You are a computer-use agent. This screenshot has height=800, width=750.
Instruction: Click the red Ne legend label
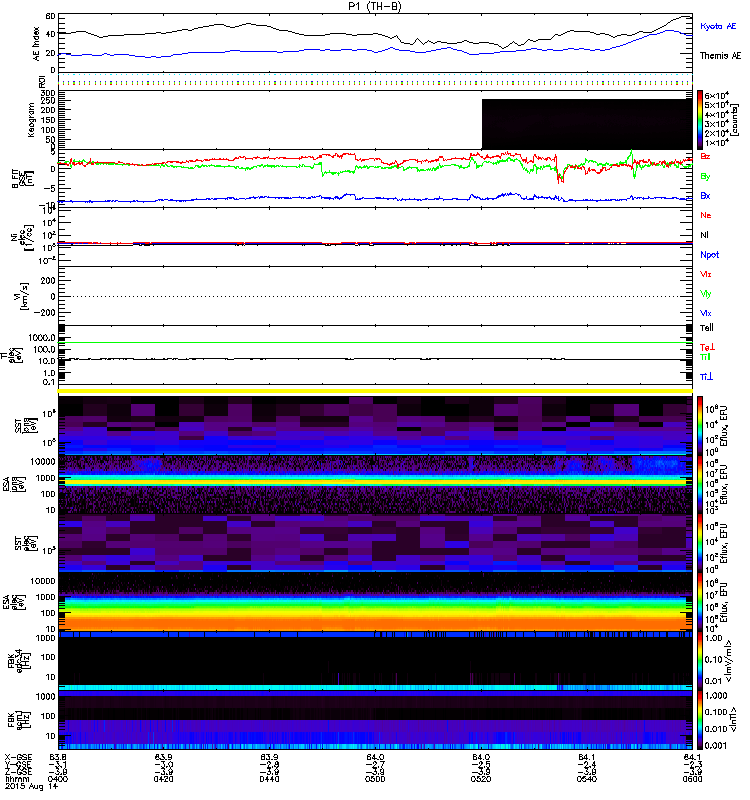click(x=706, y=215)
